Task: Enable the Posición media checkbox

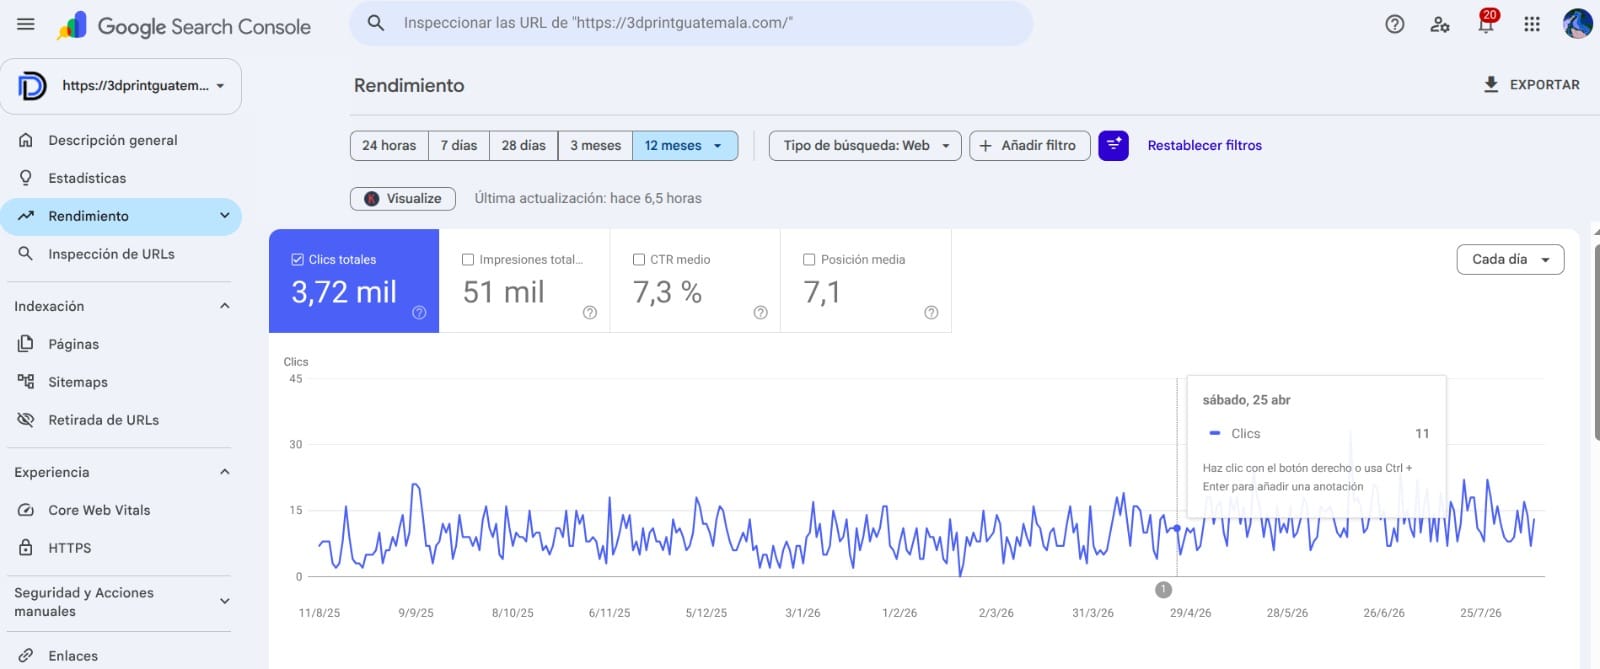Action: click(x=809, y=260)
